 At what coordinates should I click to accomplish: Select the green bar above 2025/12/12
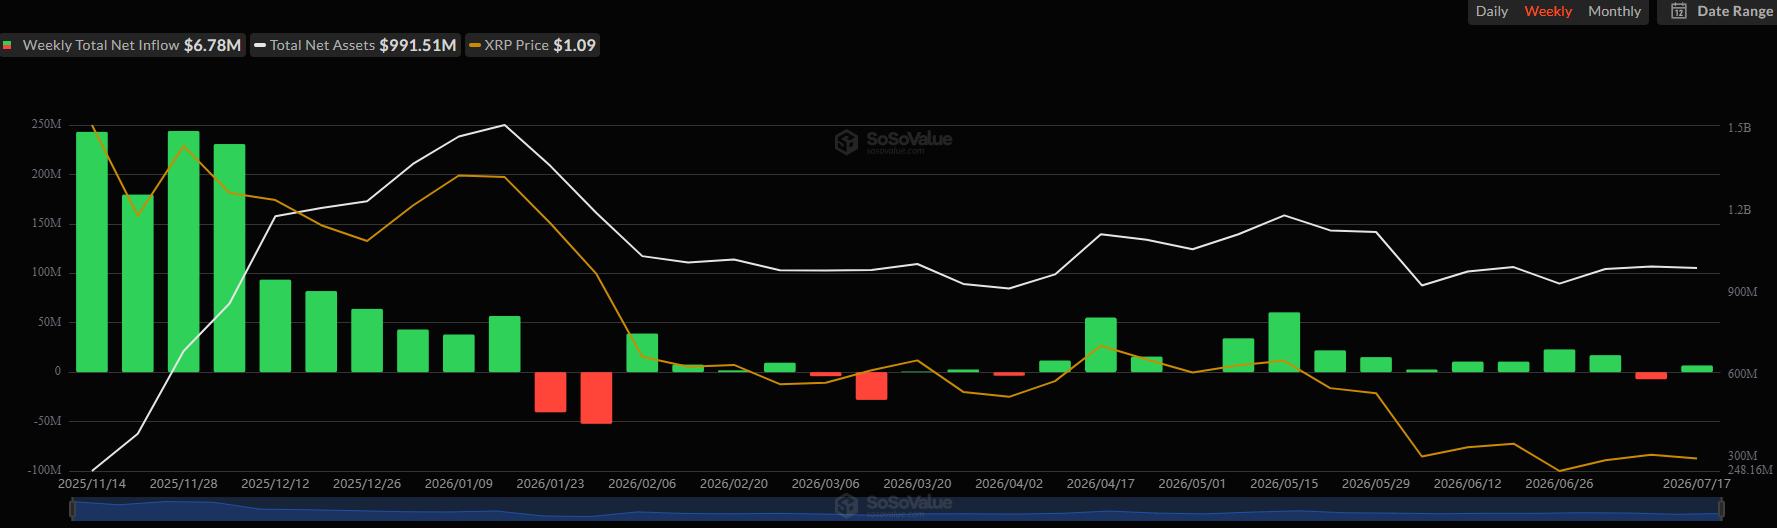click(275, 326)
